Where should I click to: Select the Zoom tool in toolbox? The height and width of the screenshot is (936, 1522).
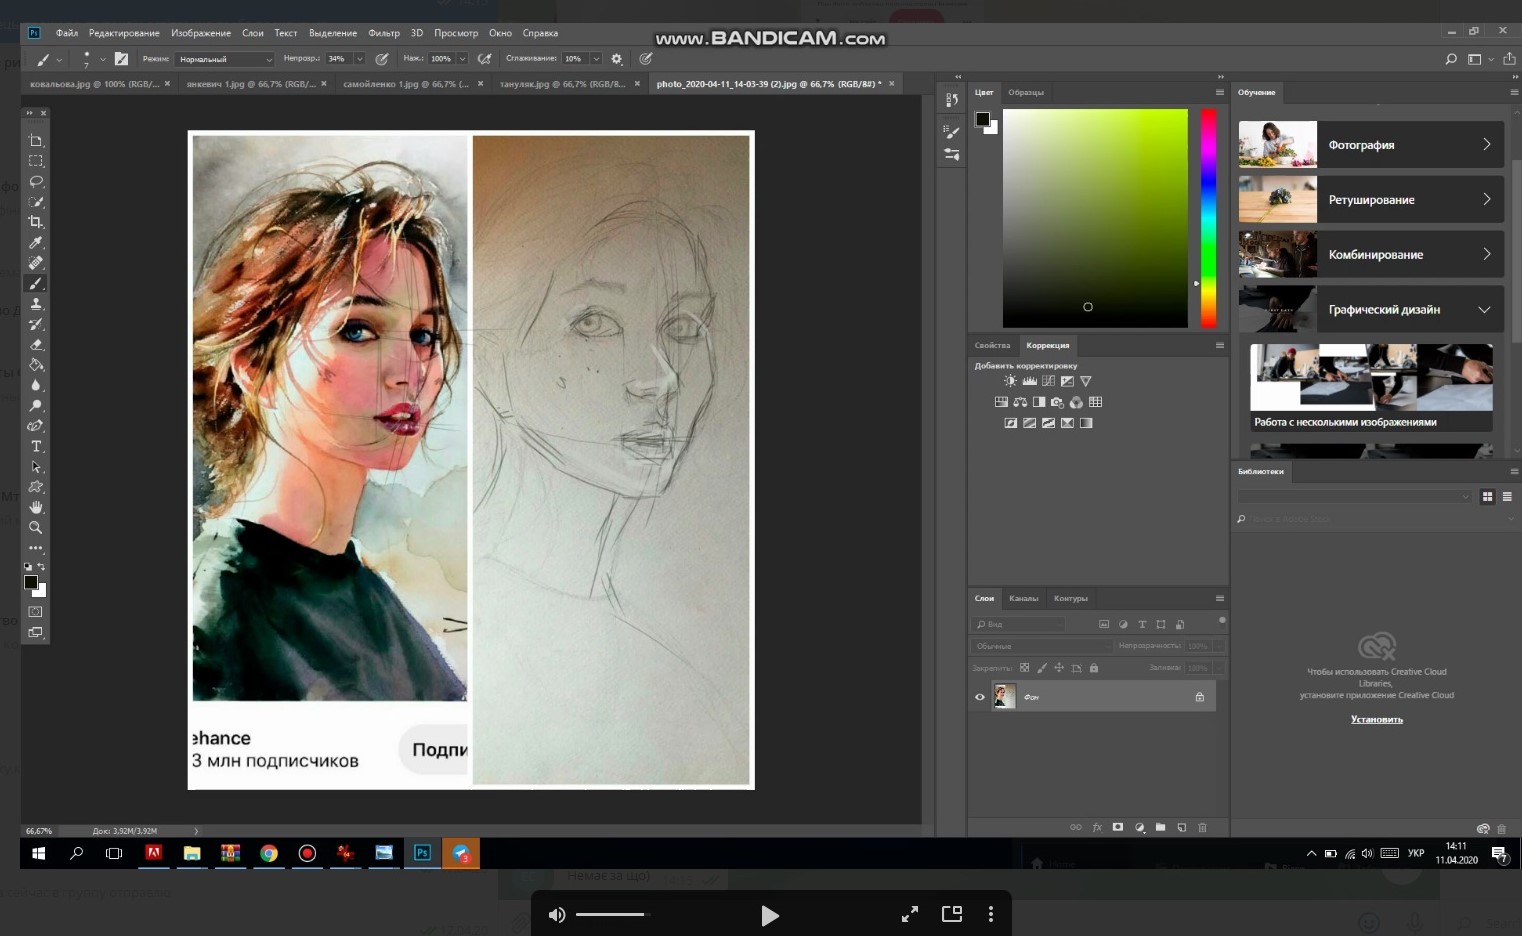coord(36,527)
